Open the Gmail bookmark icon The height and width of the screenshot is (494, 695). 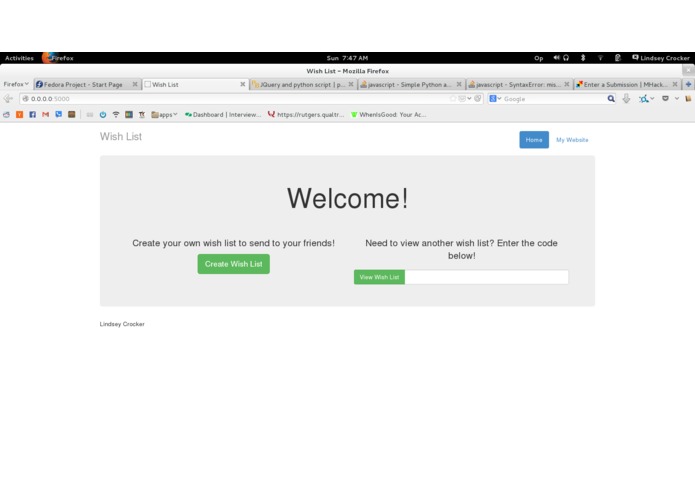pos(45,115)
